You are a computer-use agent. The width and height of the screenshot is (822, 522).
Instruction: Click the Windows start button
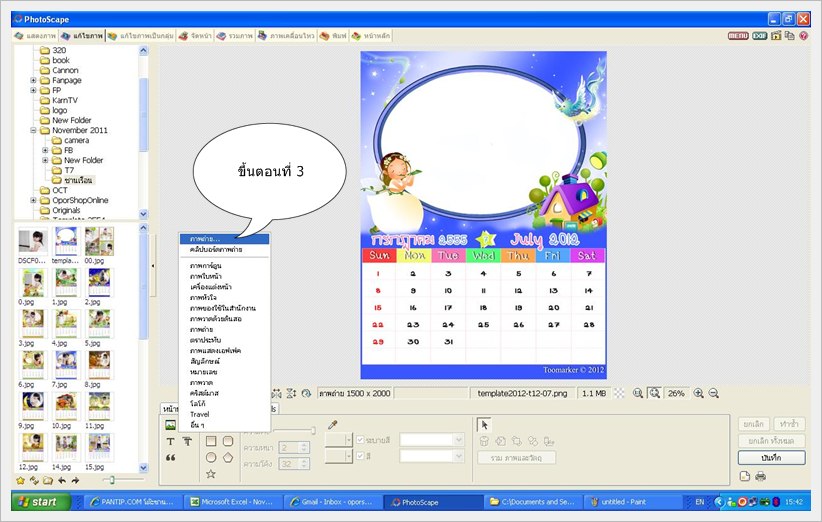point(41,502)
